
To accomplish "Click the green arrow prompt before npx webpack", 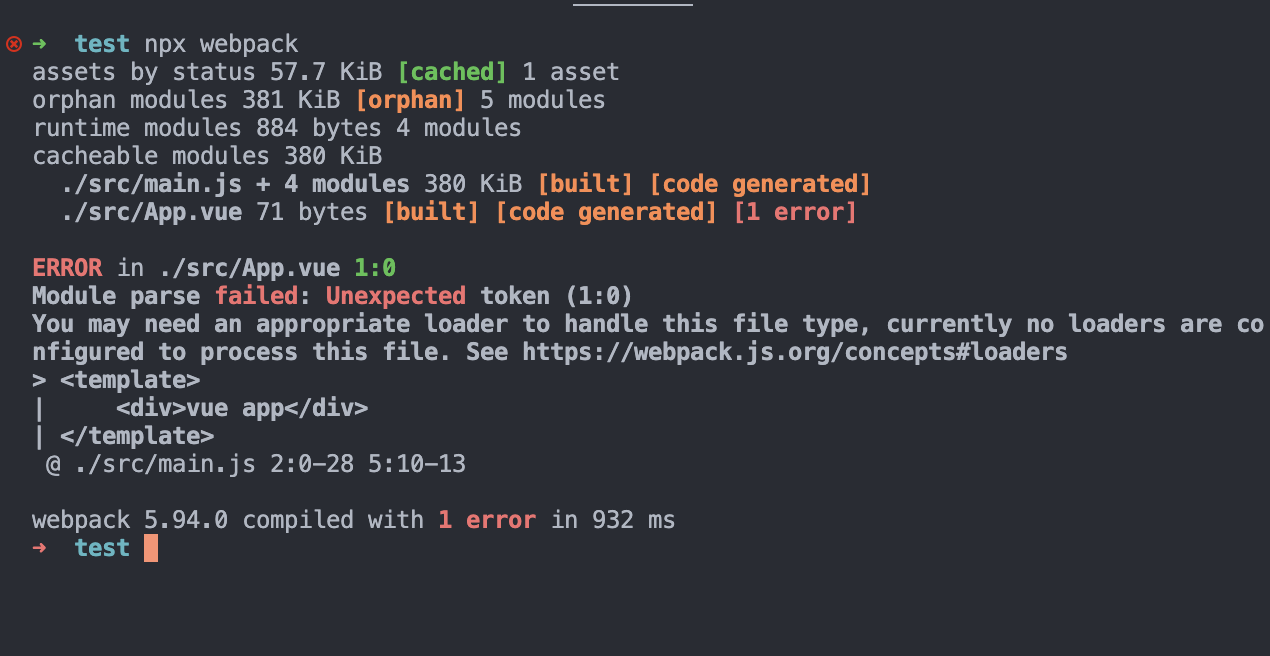I will pyautogui.click(x=39, y=44).
